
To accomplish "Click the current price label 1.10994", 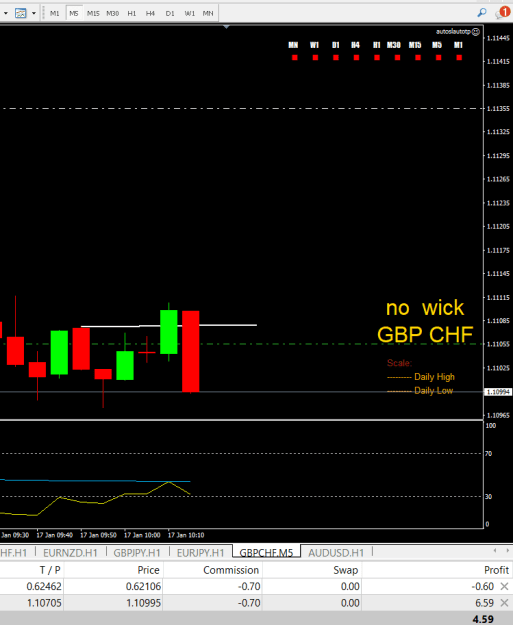I will pyautogui.click(x=497, y=392).
